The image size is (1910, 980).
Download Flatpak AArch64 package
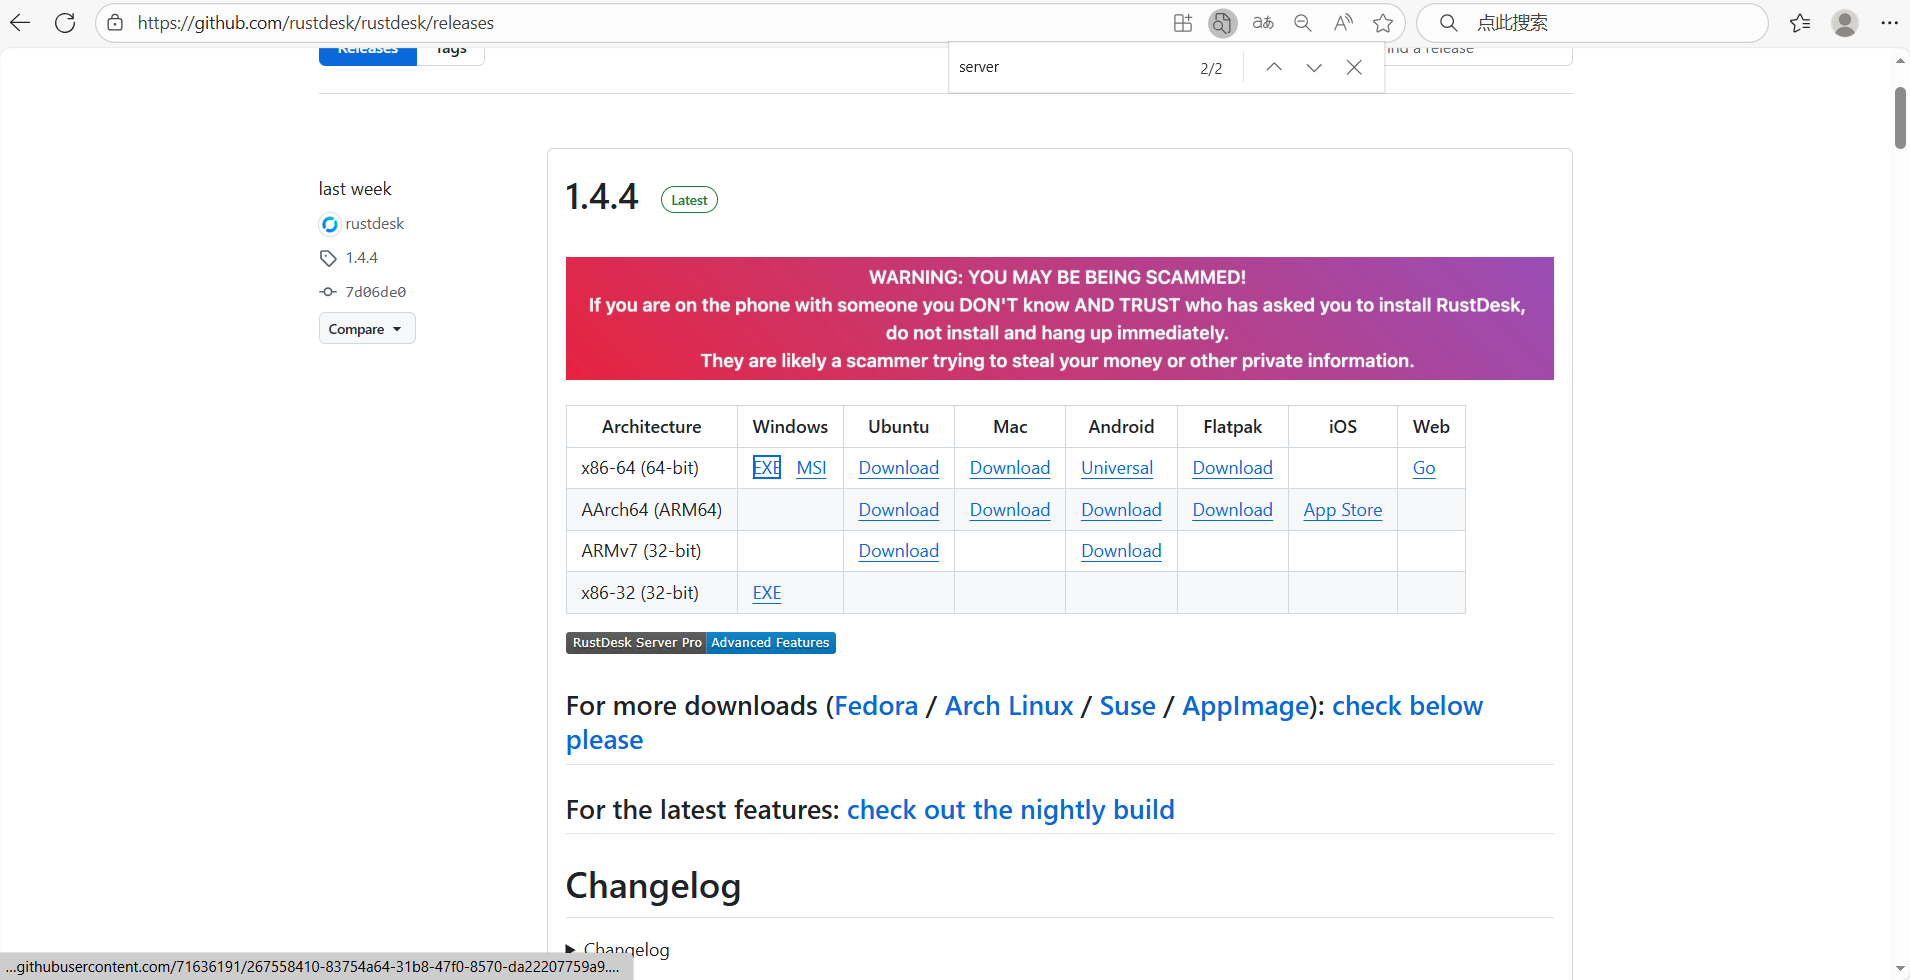(x=1232, y=510)
